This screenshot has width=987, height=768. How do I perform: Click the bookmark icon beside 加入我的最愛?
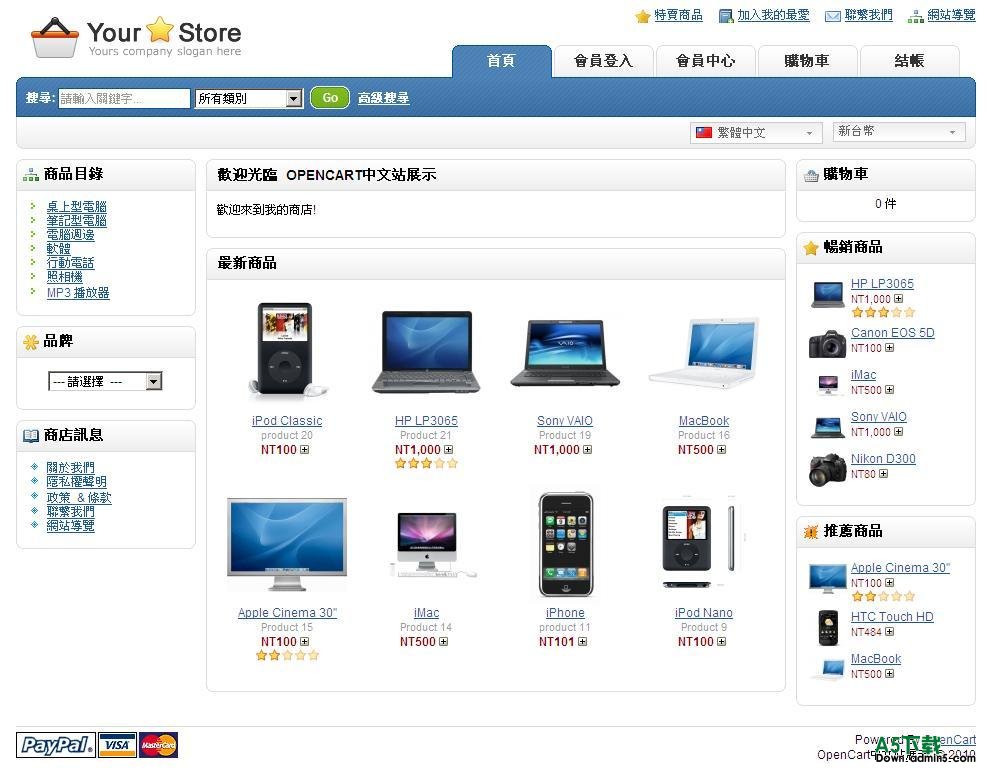[726, 16]
